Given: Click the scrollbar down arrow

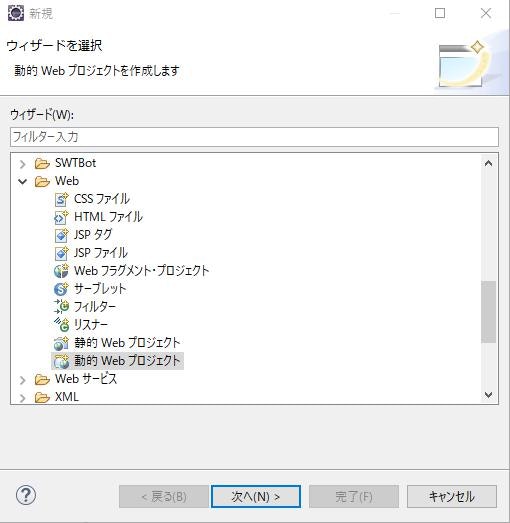Looking at the screenshot, I should coord(489,395).
